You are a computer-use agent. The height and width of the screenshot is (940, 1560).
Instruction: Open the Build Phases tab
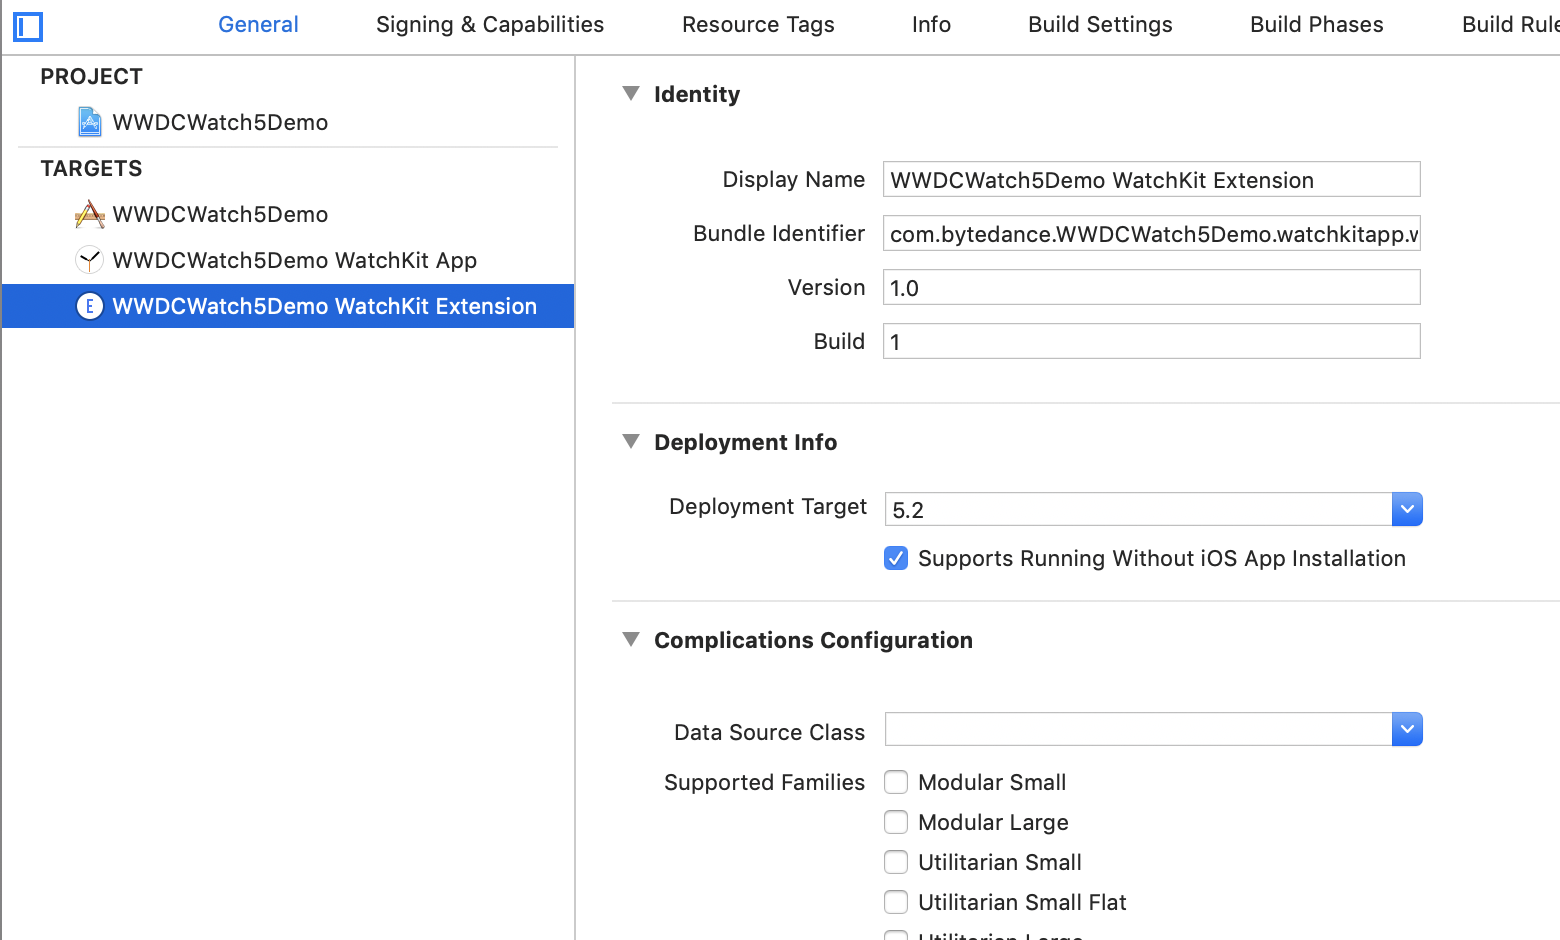pyautogui.click(x=1317, y=25)
